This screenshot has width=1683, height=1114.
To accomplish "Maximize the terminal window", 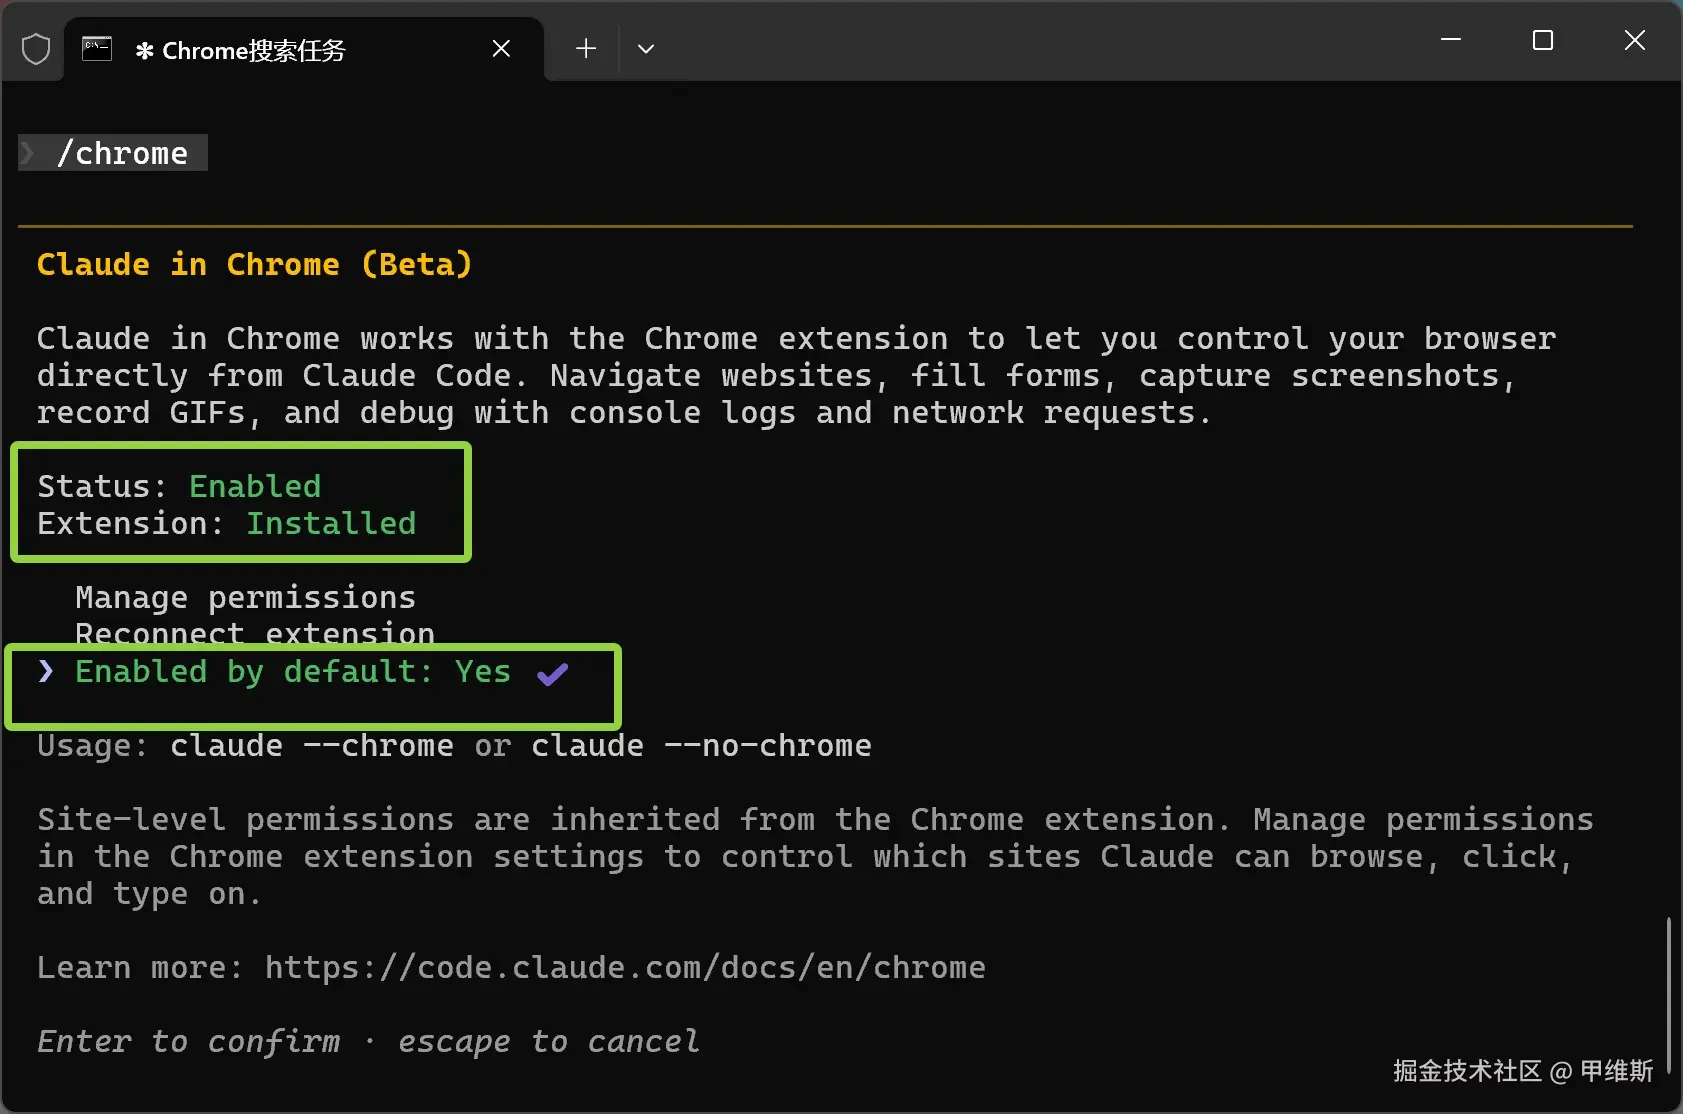I will 1543,40.
